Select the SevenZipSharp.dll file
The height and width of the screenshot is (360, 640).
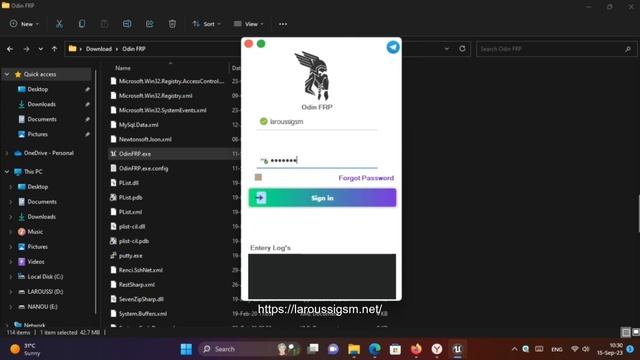click(141, 299)
